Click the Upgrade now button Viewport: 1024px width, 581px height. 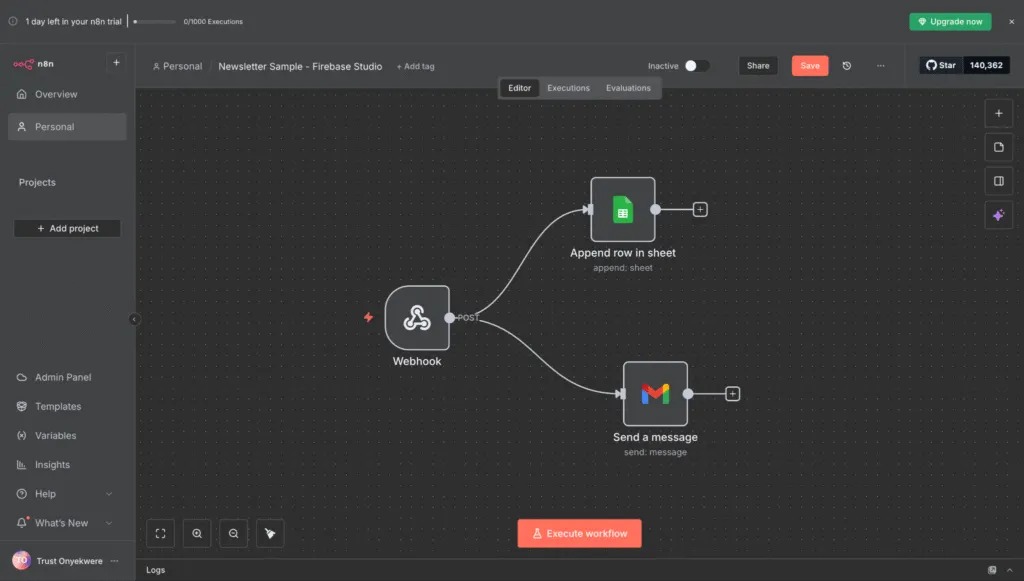(x=950, y=21)
